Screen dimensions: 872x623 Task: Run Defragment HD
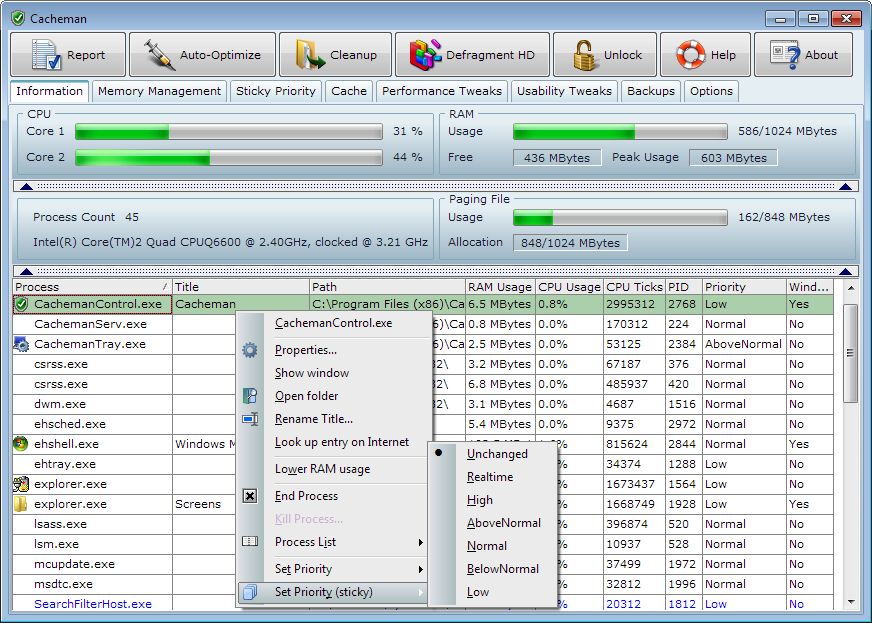[470, 55]
